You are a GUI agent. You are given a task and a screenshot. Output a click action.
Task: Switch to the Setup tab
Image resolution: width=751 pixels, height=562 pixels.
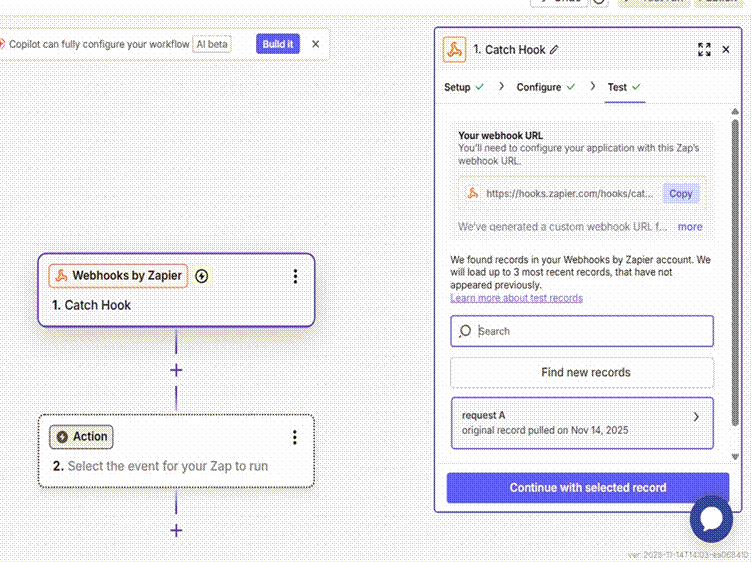(464, 87)
